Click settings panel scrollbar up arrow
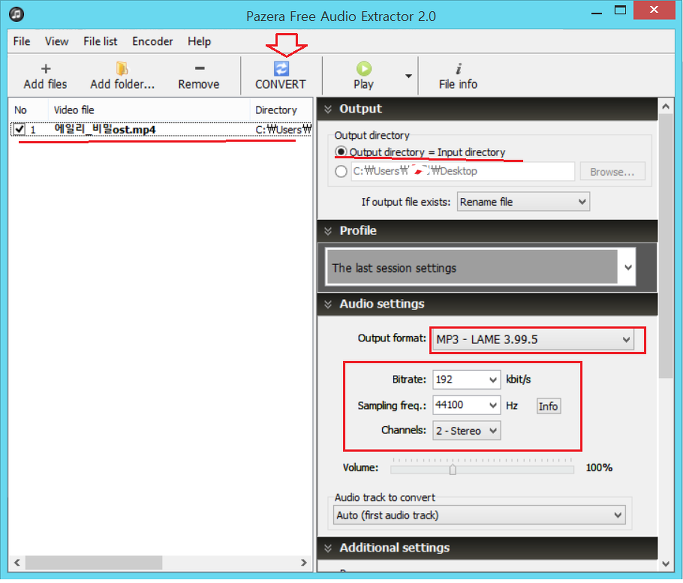The height and width of the screenshot is (583, 683). tap(666, 106)
